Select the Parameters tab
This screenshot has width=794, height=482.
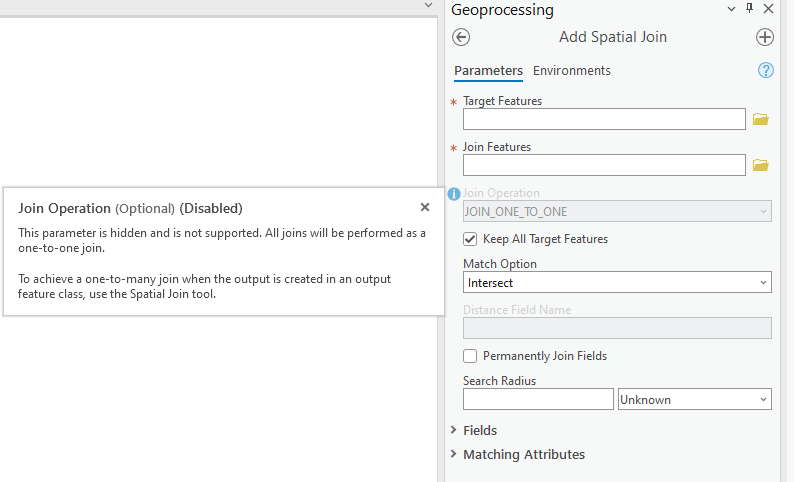[488, 71]
